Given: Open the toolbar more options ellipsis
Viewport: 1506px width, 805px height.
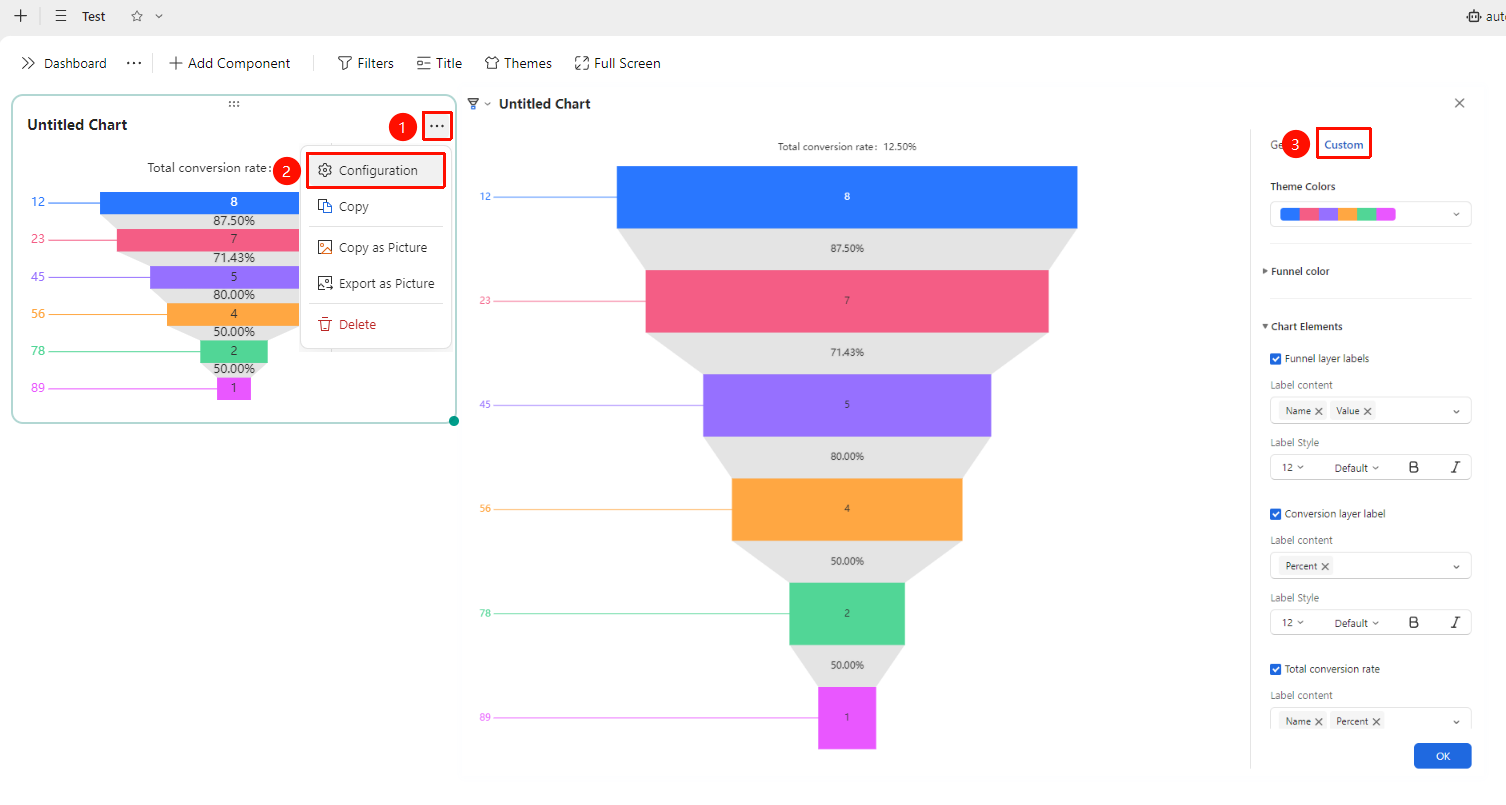Looking at the screenshot, I should click(x=134, y=63).
